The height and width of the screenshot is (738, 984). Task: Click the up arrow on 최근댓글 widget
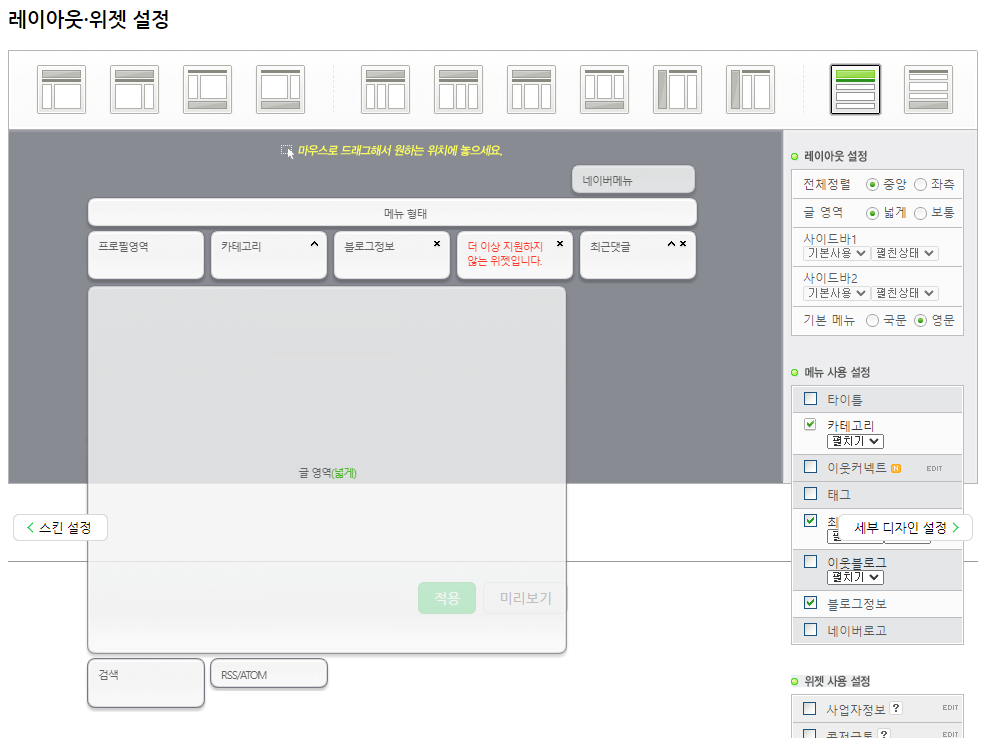[x=671, y=243]
